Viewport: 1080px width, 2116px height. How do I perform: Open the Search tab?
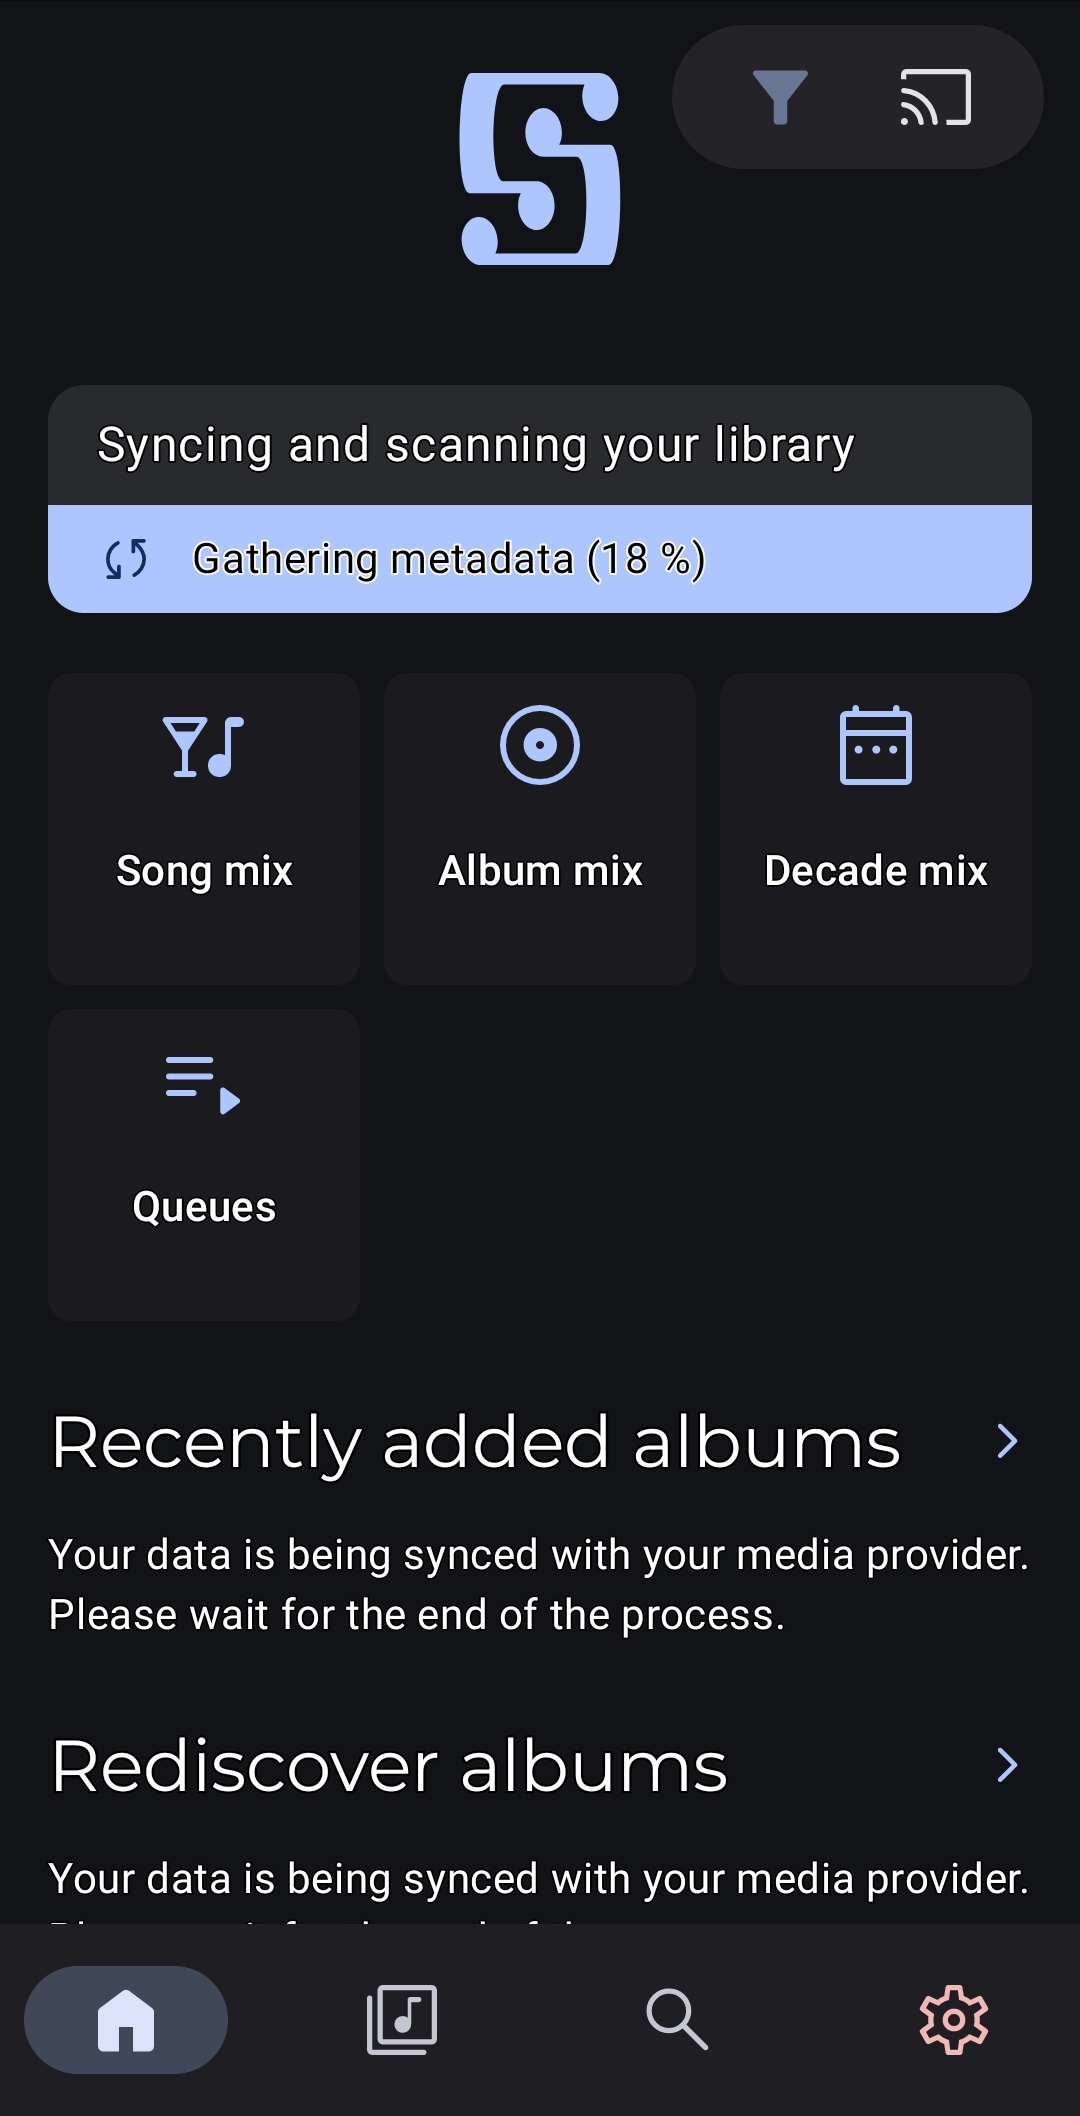point(677,2019)
